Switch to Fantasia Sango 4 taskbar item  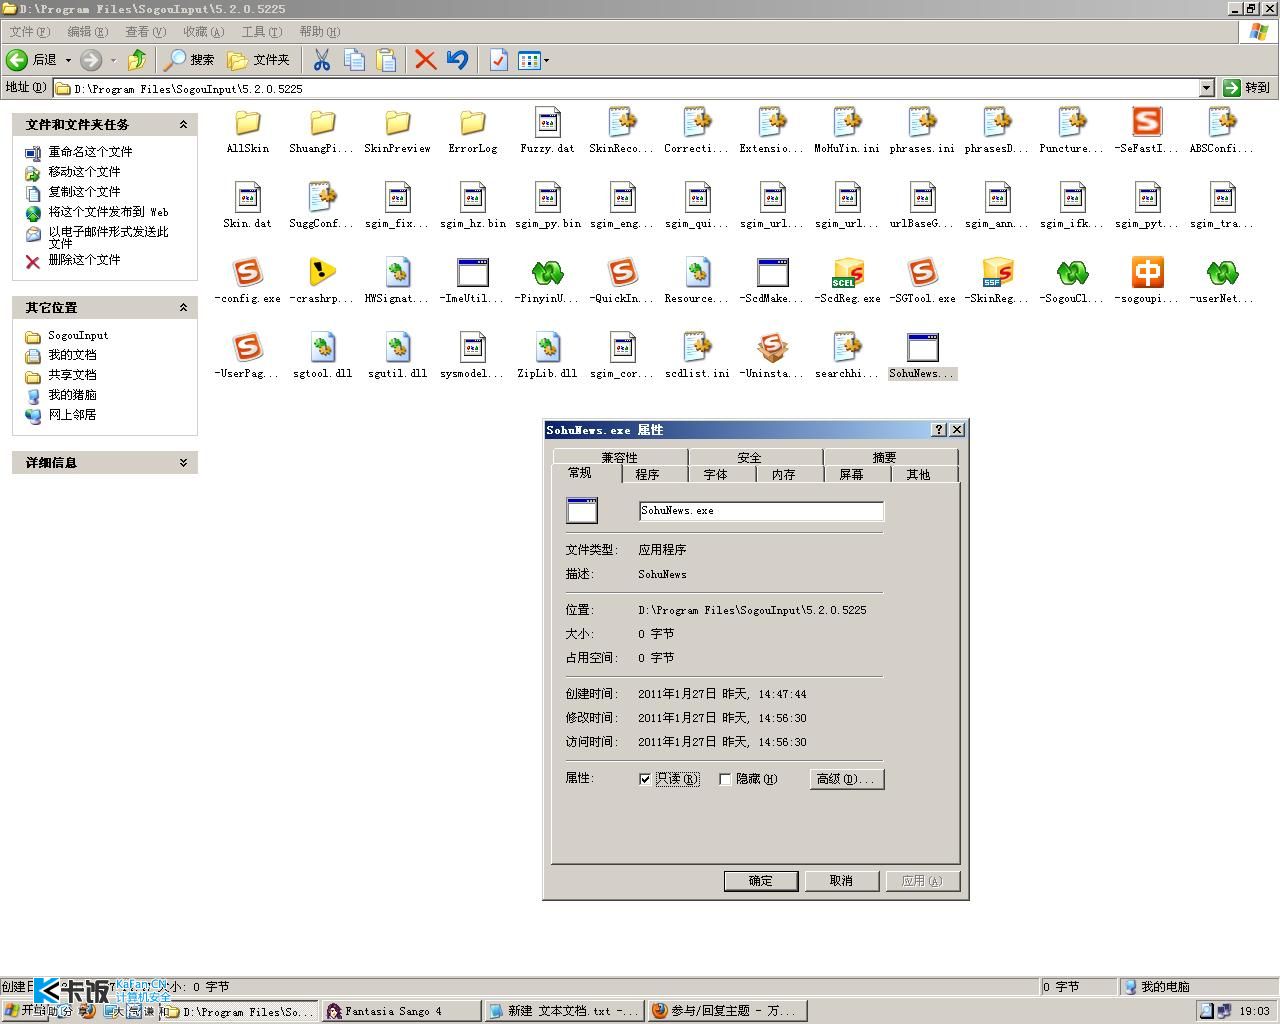(401, 1011)
